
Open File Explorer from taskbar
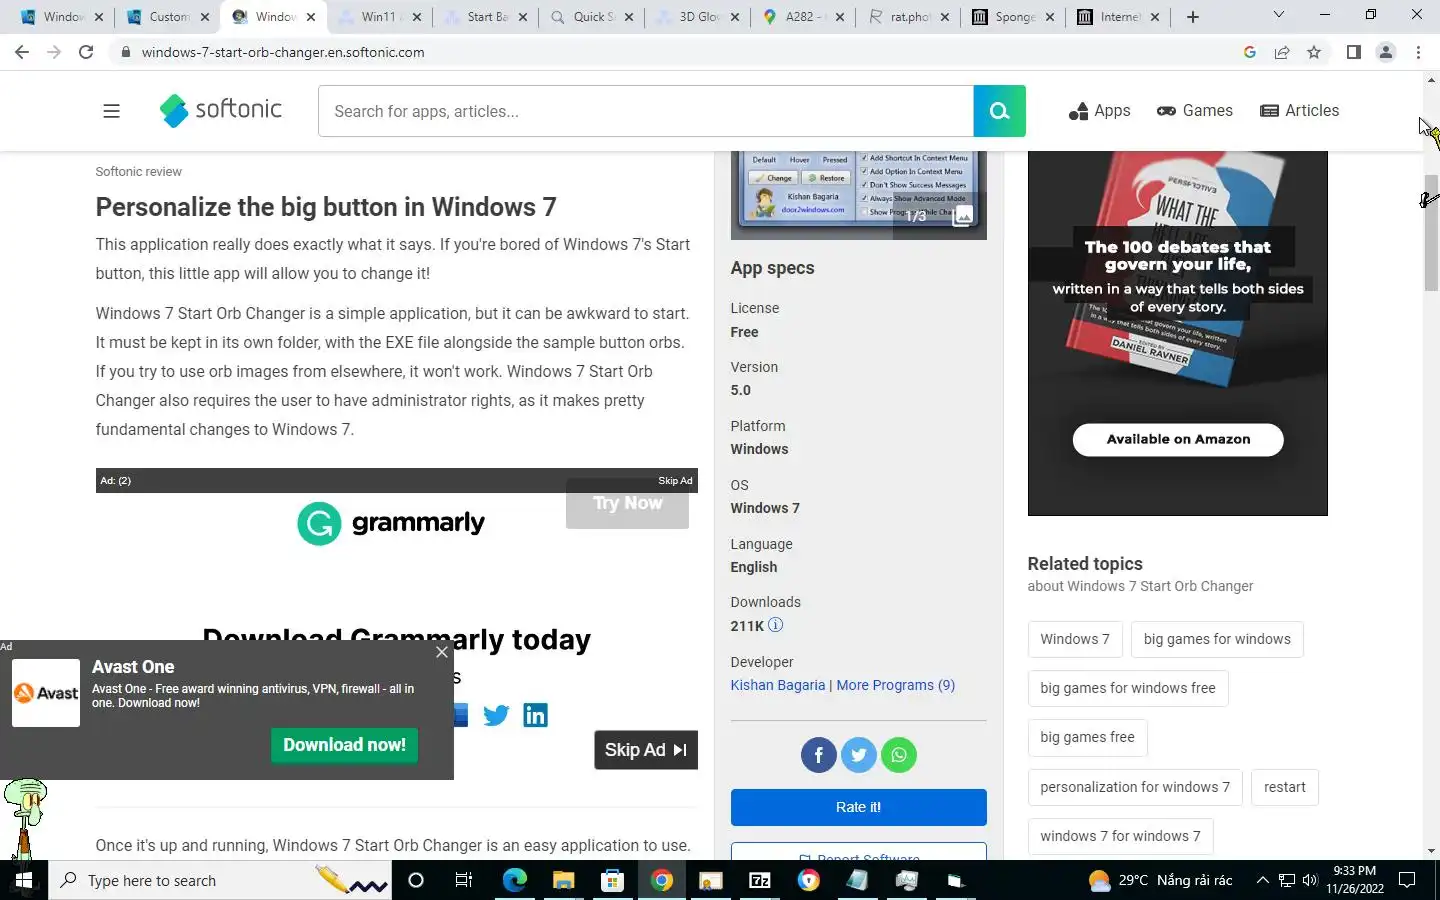(x=563, y=880)
